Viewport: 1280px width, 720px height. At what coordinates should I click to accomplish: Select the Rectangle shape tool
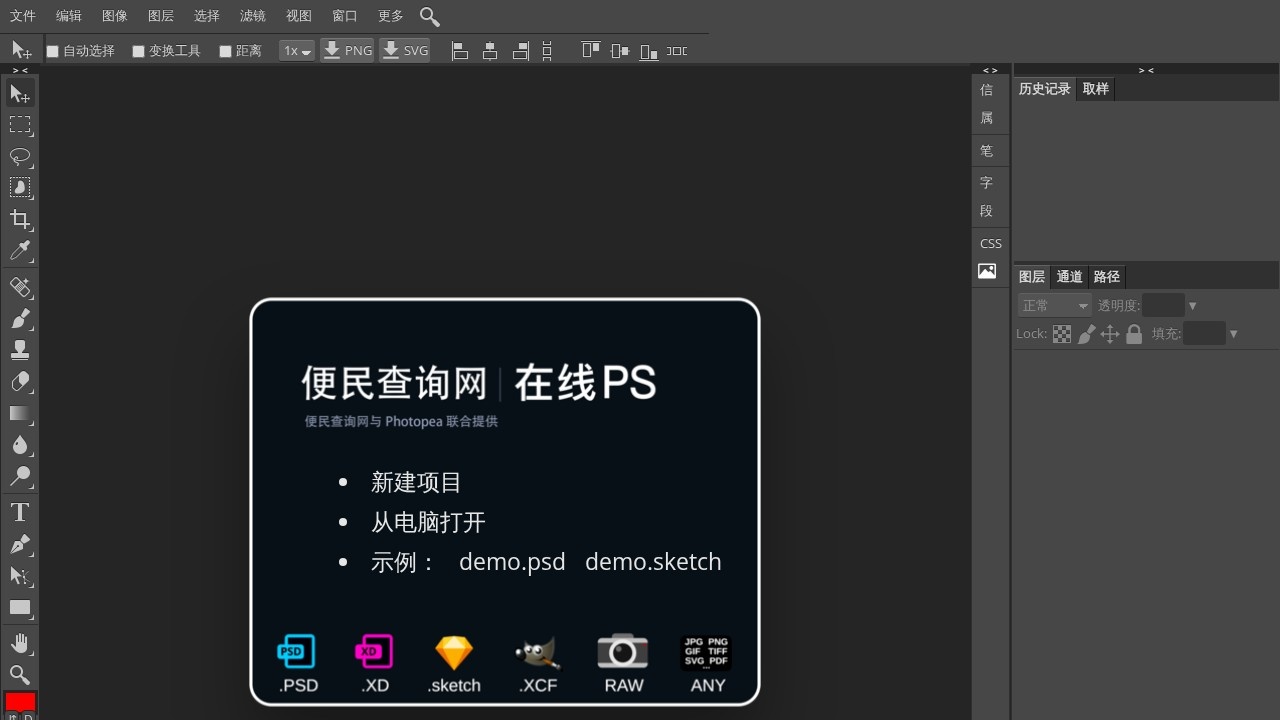coord(20,607)
